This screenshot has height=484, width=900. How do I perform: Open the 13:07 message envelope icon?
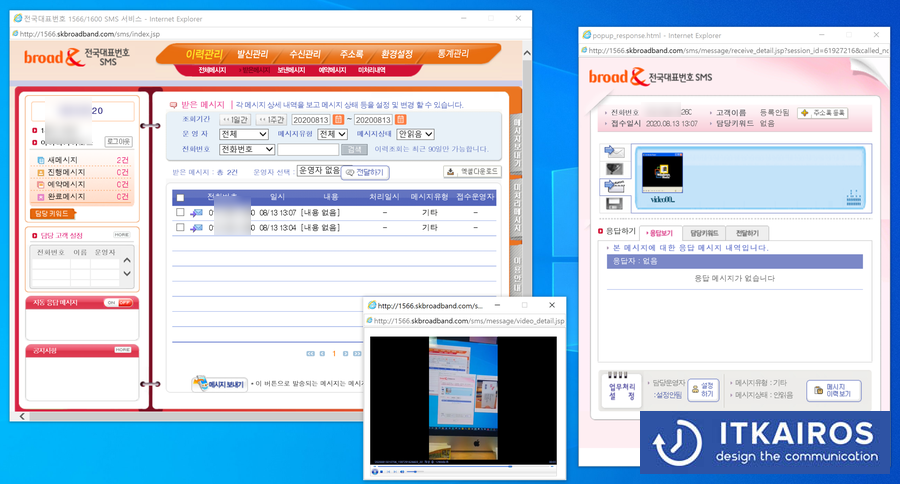coord(197,212)
